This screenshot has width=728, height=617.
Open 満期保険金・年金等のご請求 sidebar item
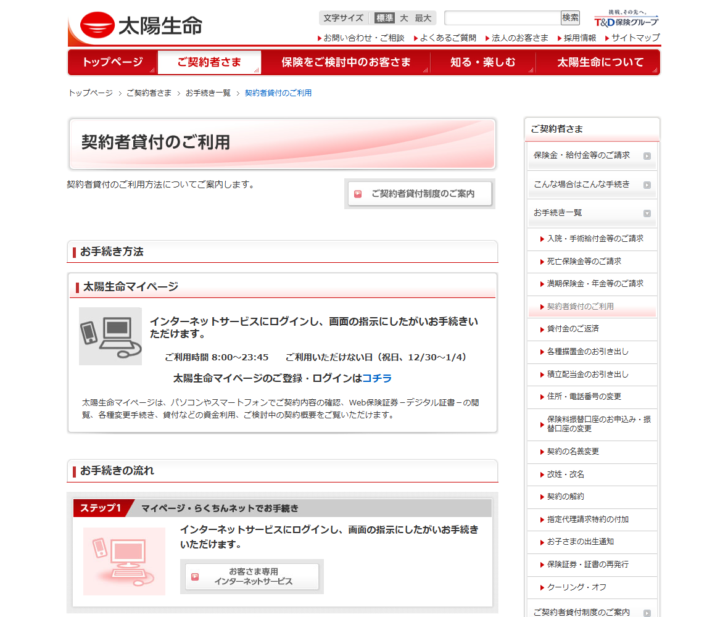592,284
